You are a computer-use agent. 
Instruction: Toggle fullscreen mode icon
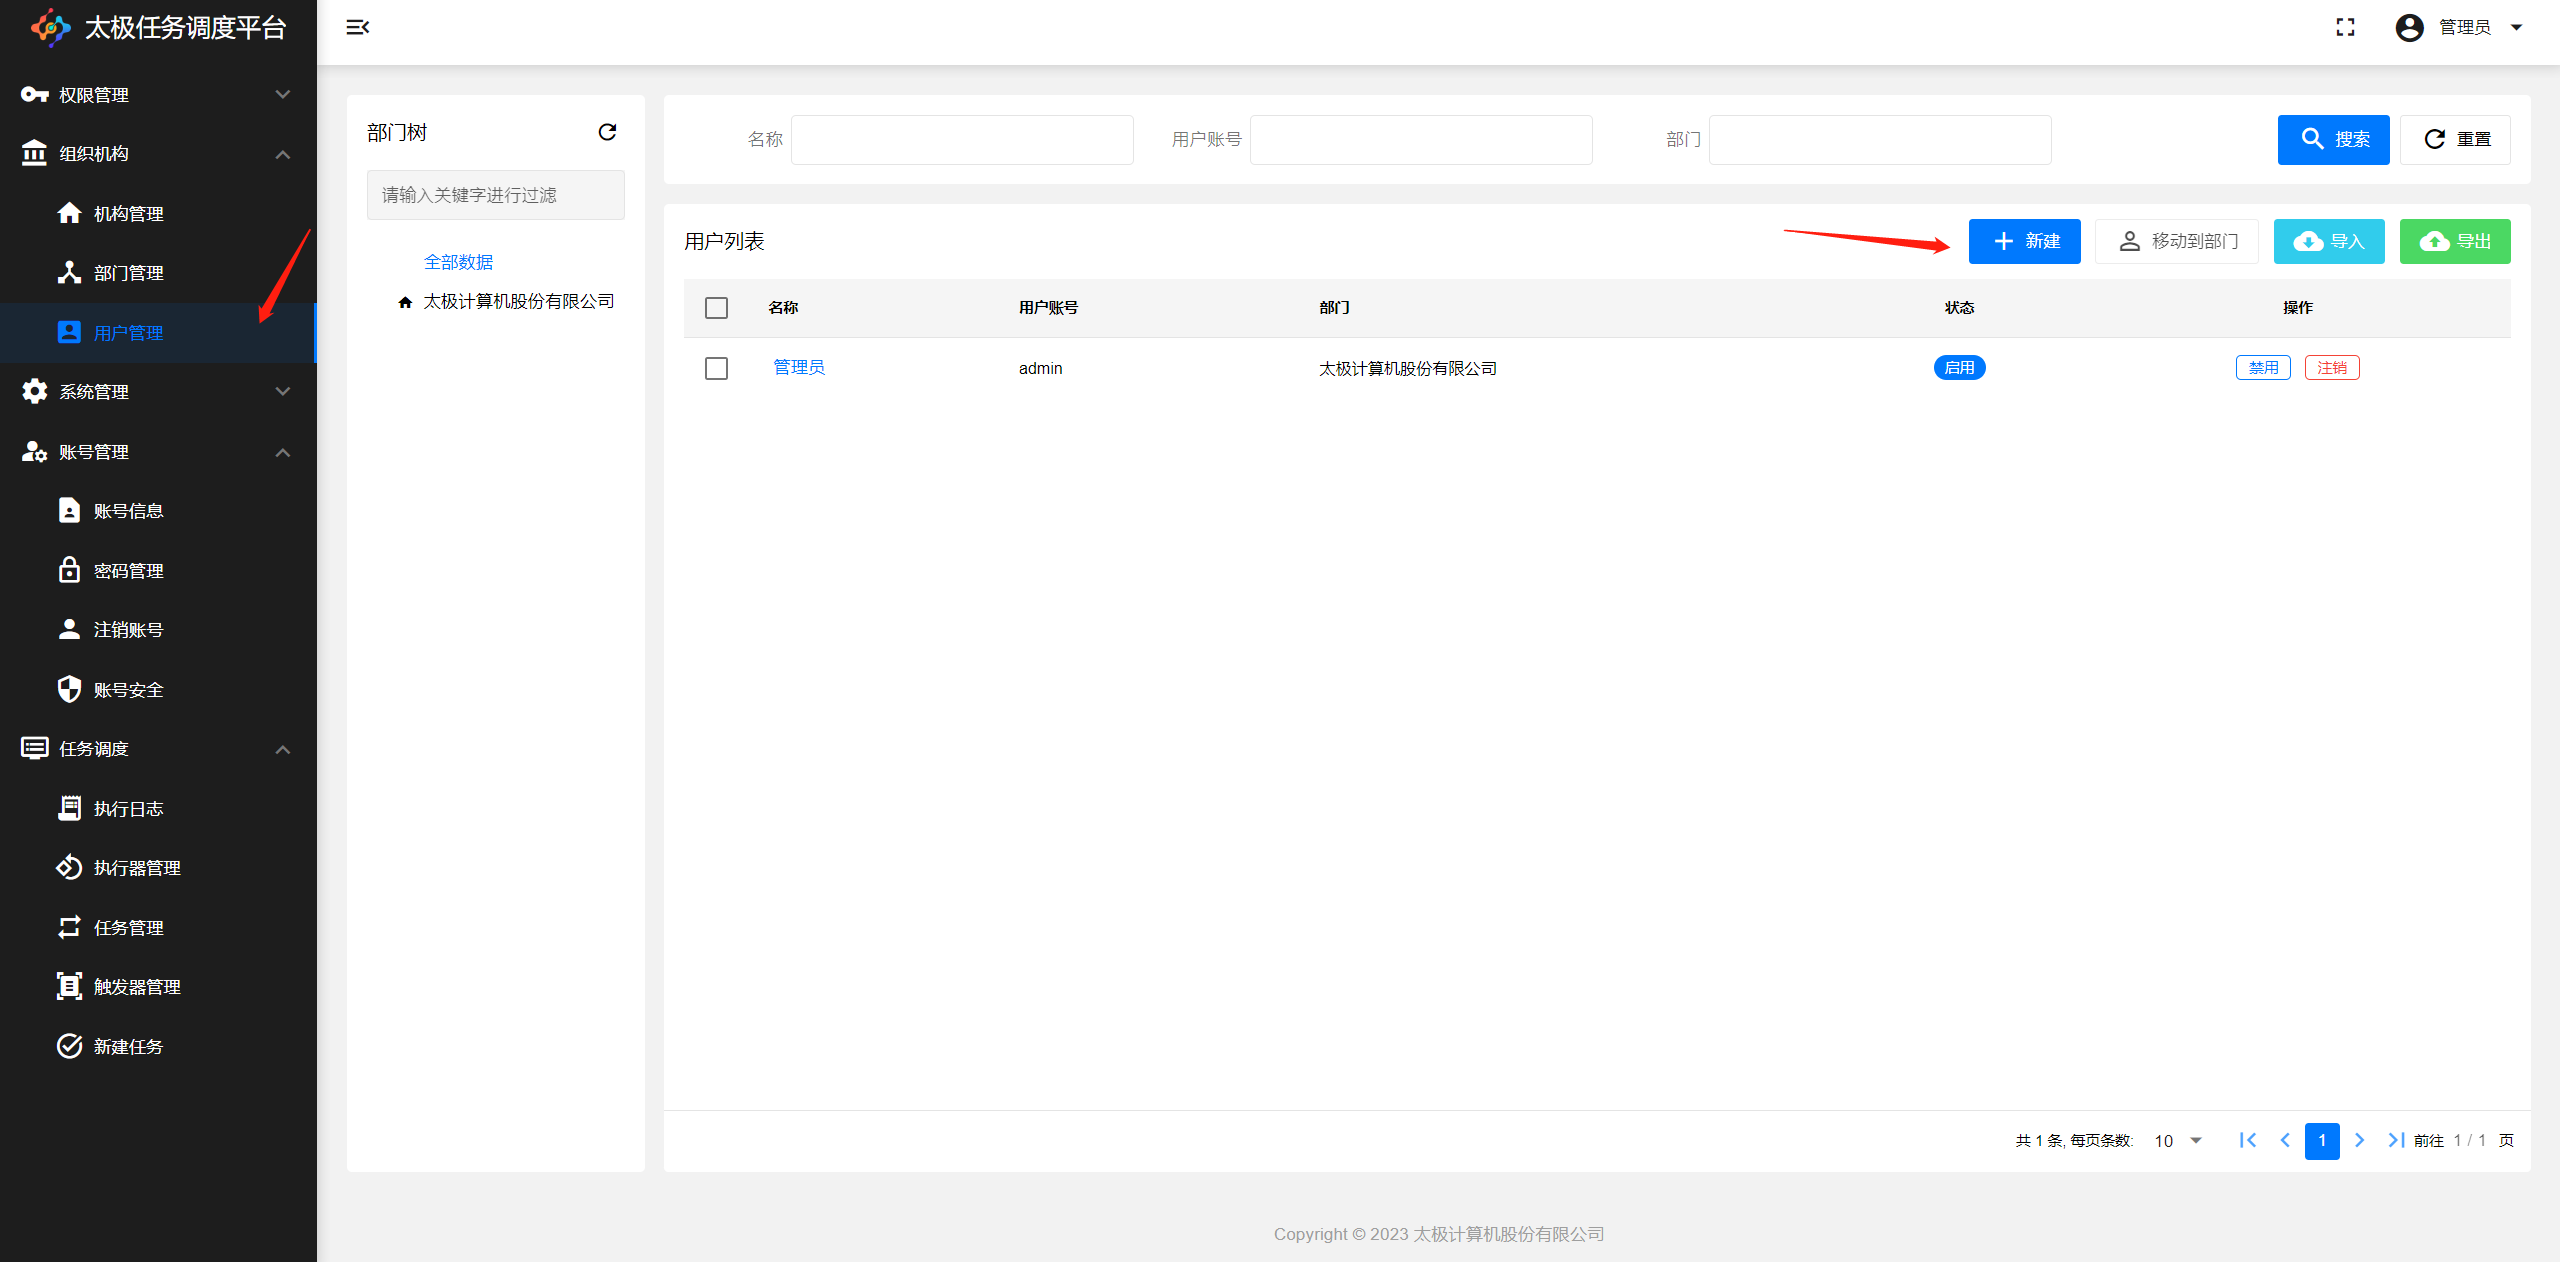(x=2345, y=27)
